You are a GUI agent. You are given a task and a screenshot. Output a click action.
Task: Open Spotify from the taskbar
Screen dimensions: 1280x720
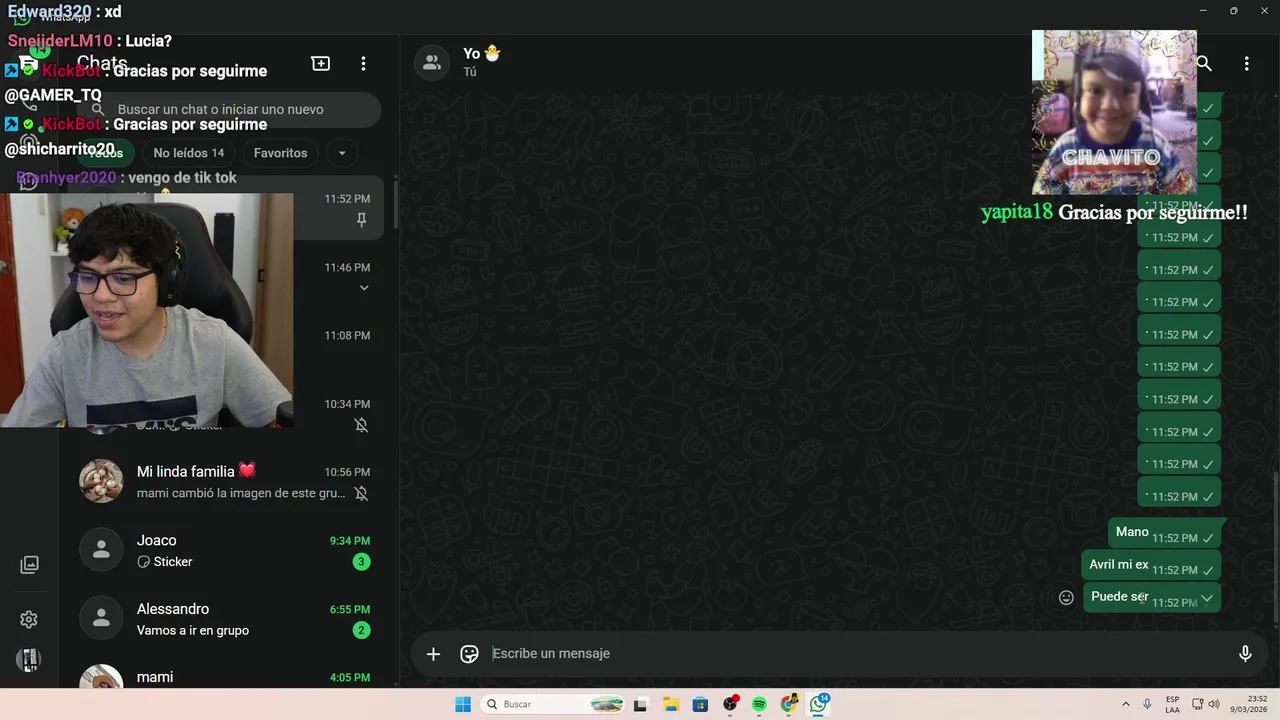(x=759, y=704)
